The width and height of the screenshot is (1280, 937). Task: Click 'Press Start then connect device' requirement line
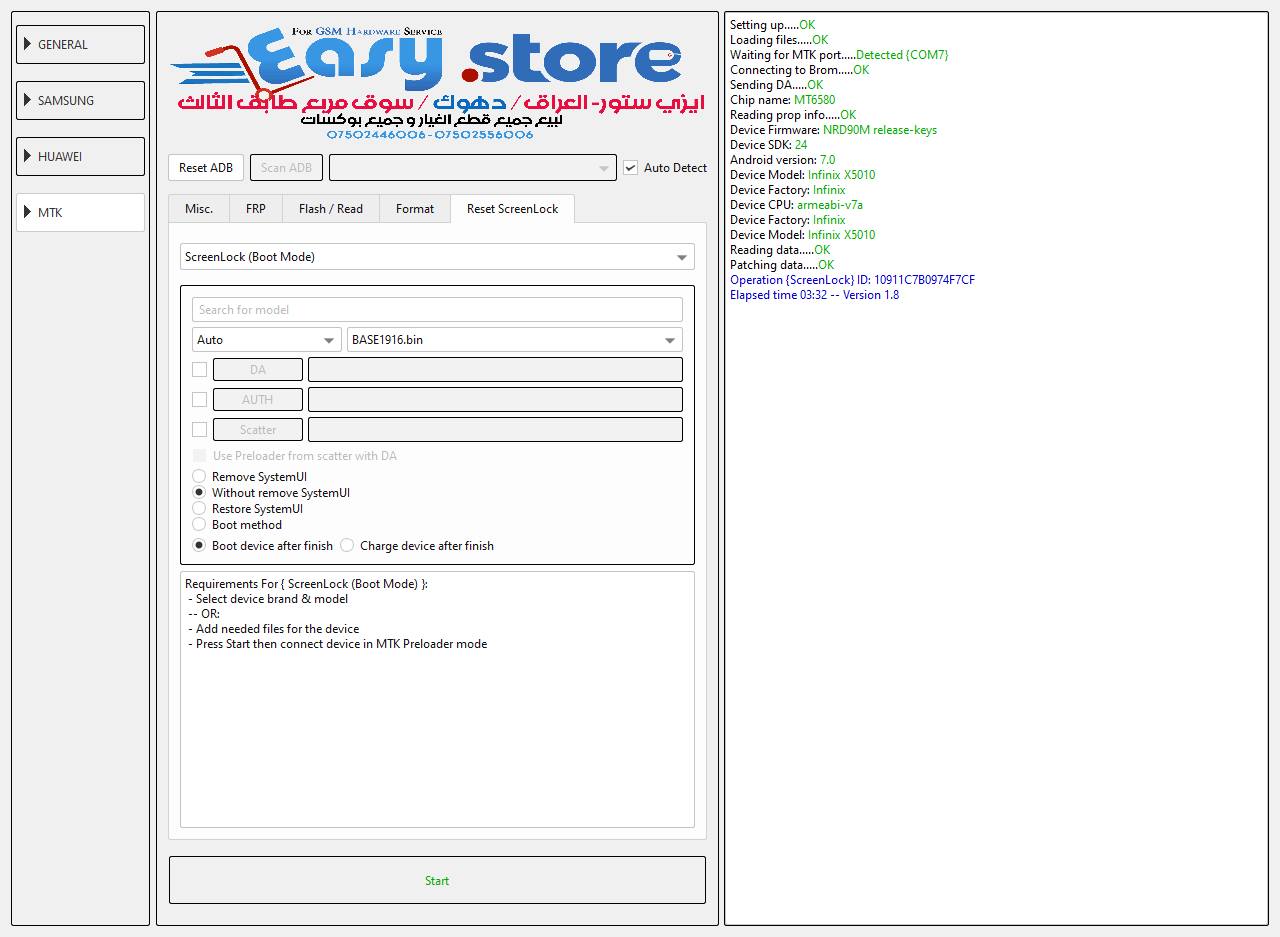pyautogui.click(x=337, y=644)
